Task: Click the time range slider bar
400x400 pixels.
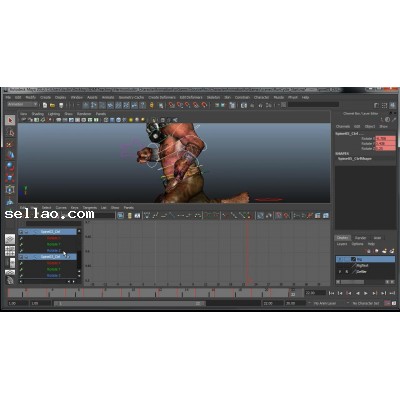Action: tap(130, 303)
